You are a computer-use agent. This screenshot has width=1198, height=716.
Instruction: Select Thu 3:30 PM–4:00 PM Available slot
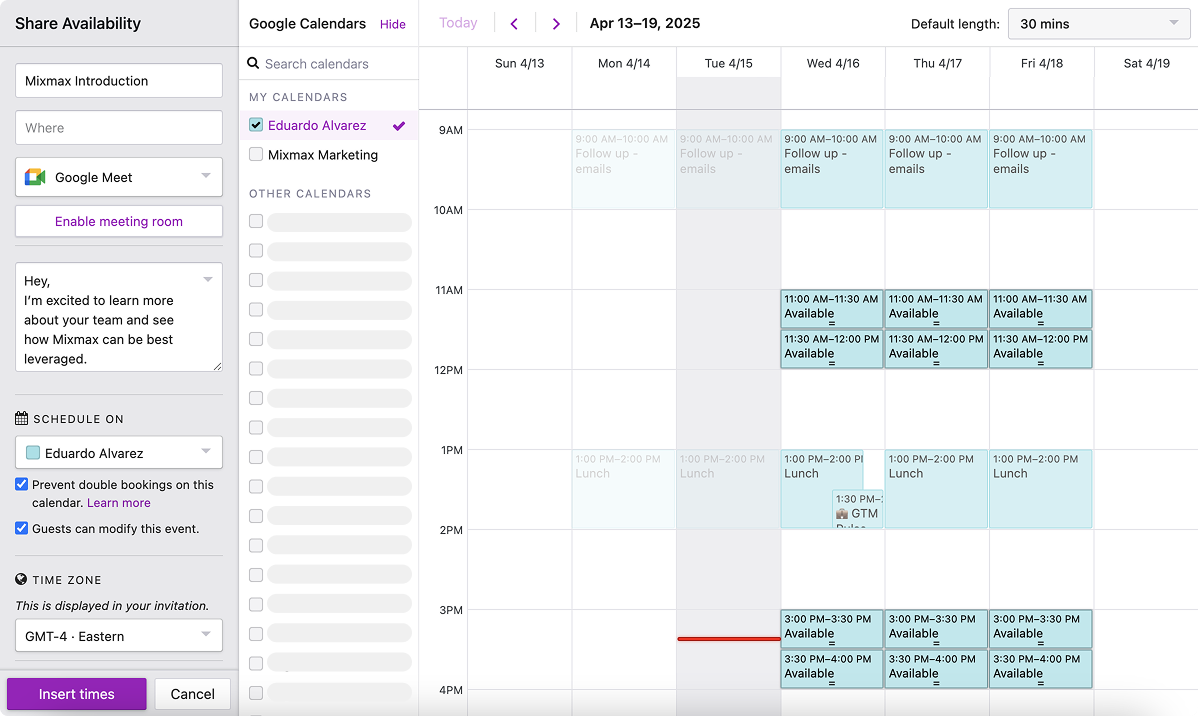(x=936, y=668)
